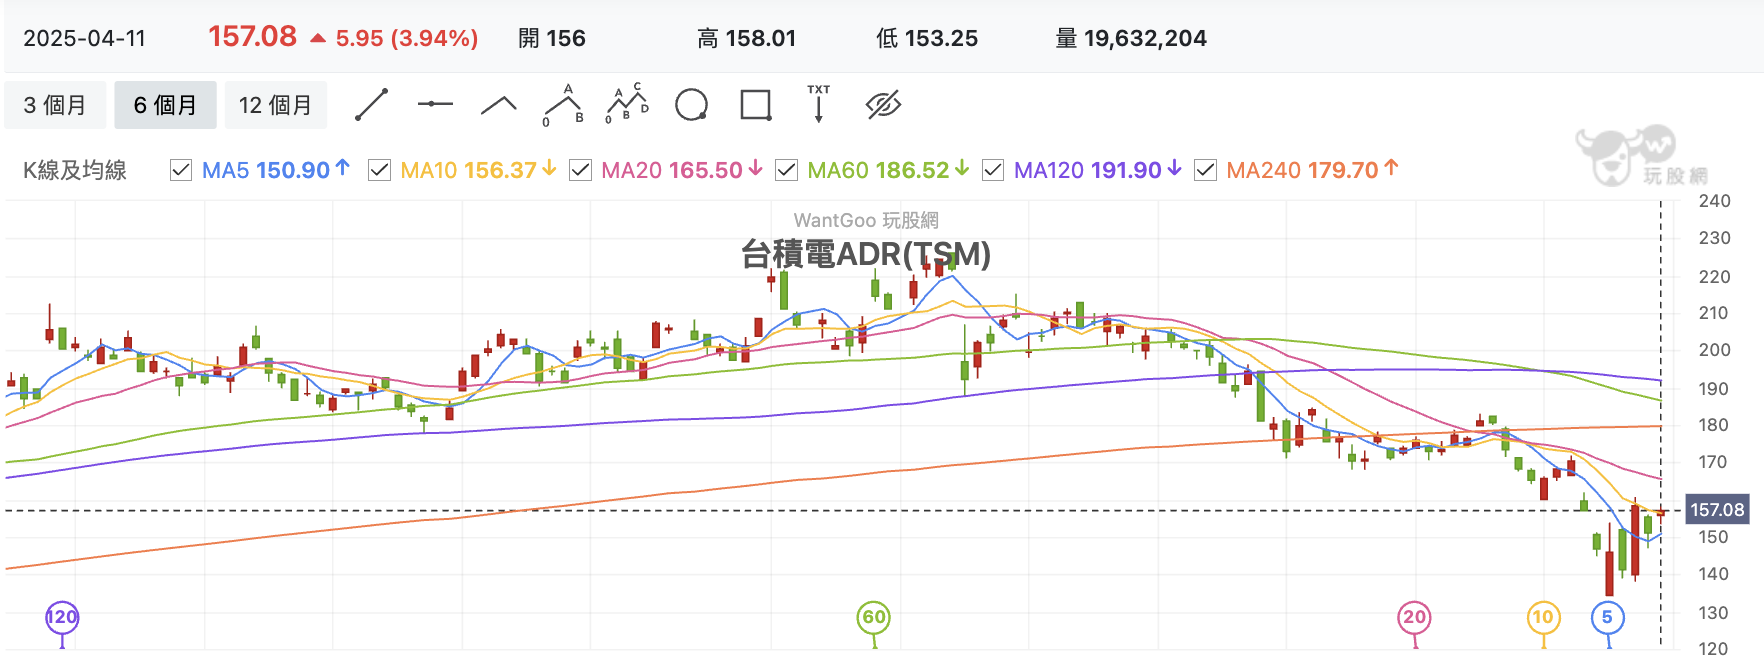Uncheck the MA60 moving average checkbox

786,170
